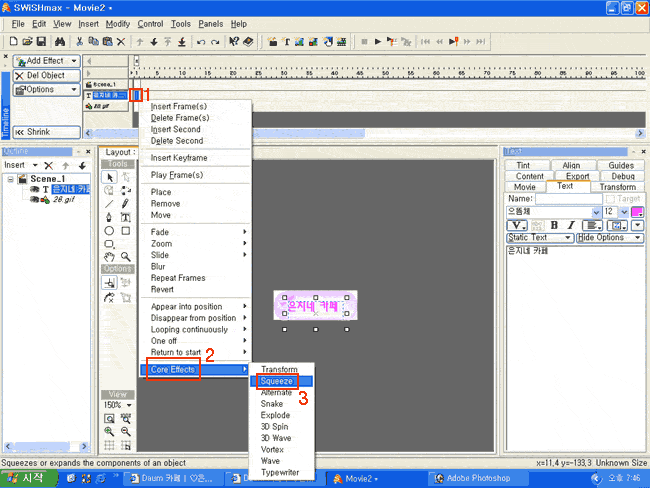This screenshot has height=488, width=650.
Task: Click the Stop square playback button
Action: pyautogui.click(x=364, y=41)
